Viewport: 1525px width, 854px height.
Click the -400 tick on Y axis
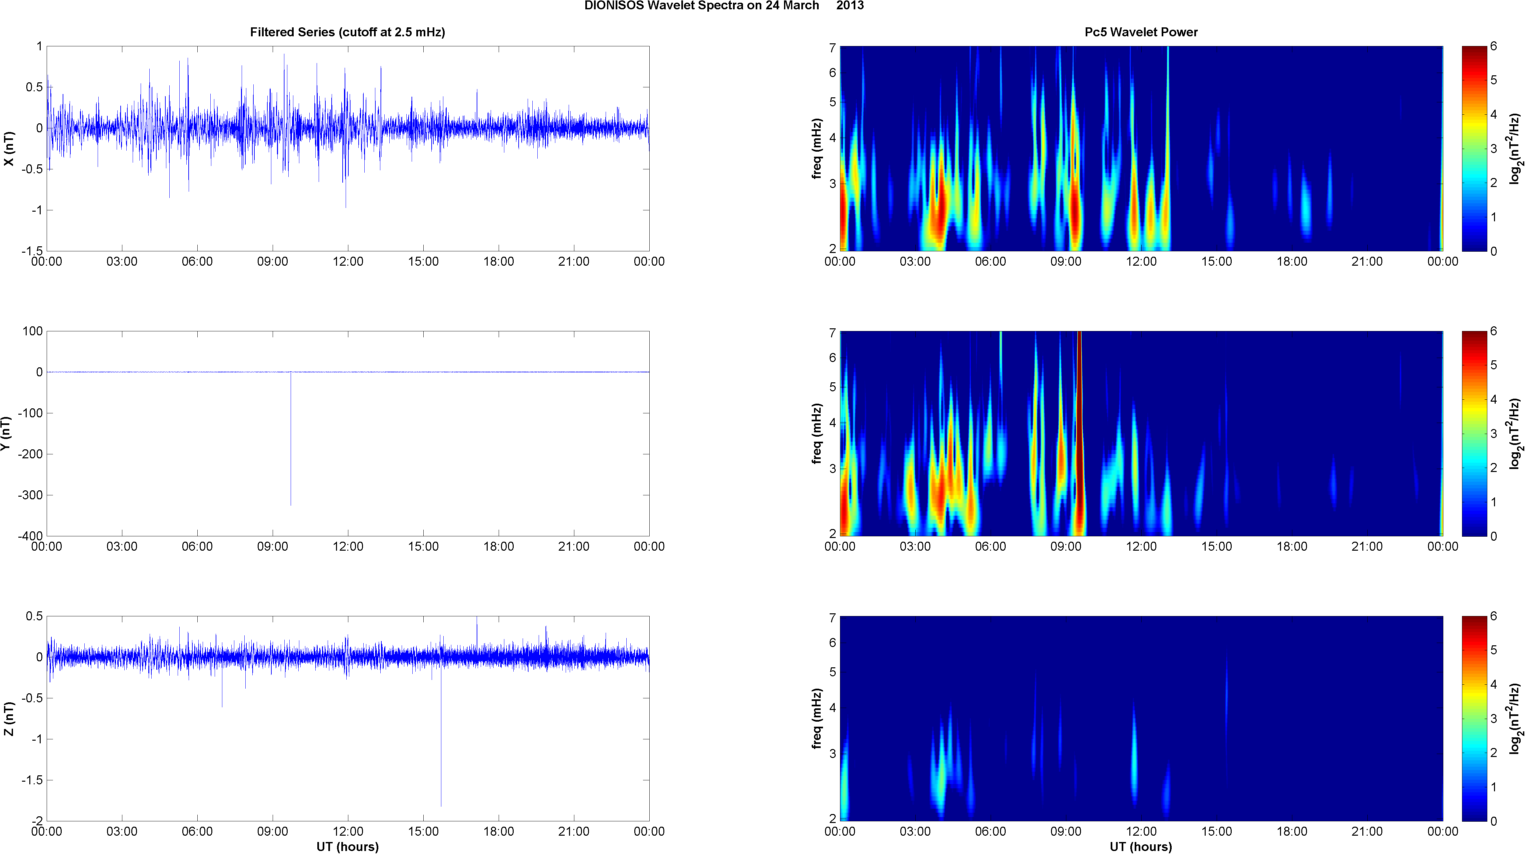[30, 536]
